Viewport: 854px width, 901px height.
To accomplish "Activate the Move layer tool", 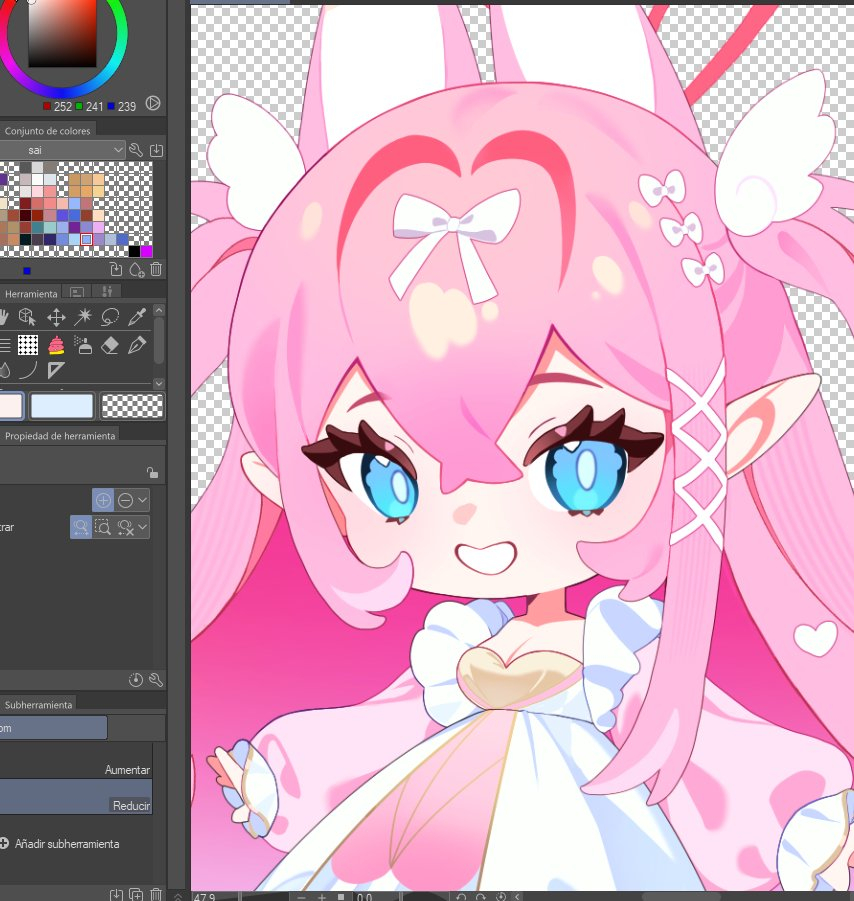I will (x=56, y=317).
